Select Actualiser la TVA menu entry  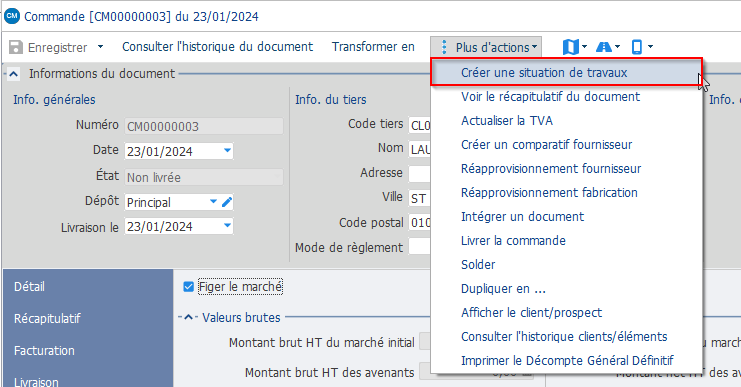566,120
